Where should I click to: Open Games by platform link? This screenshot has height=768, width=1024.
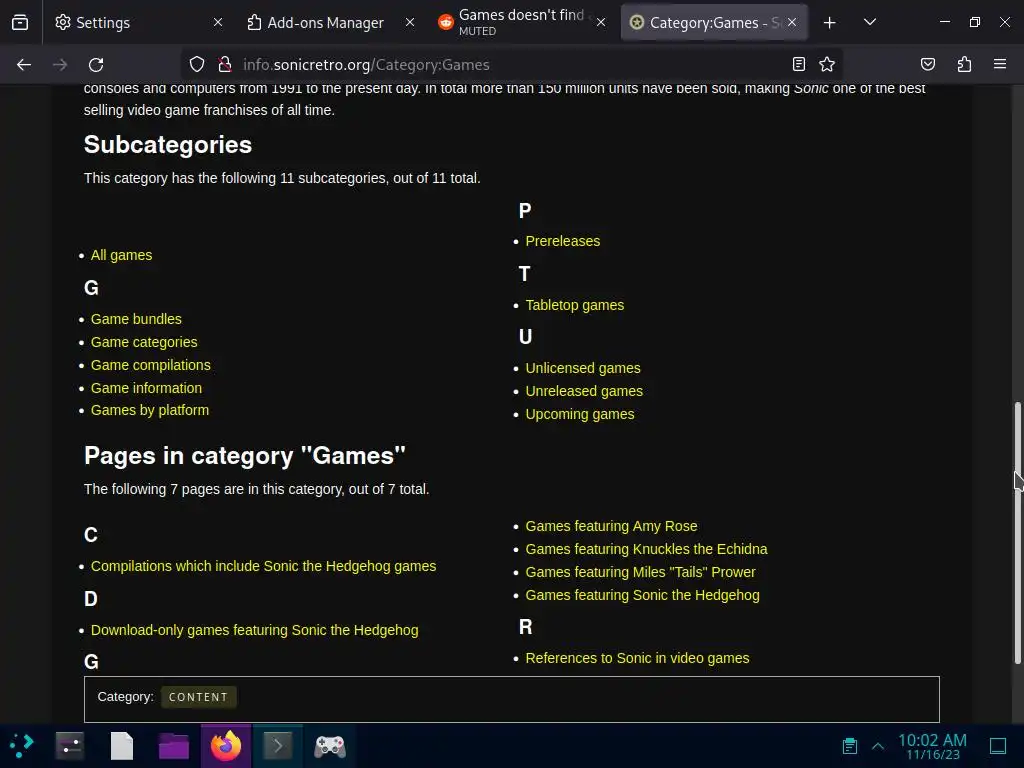(150, 410)
